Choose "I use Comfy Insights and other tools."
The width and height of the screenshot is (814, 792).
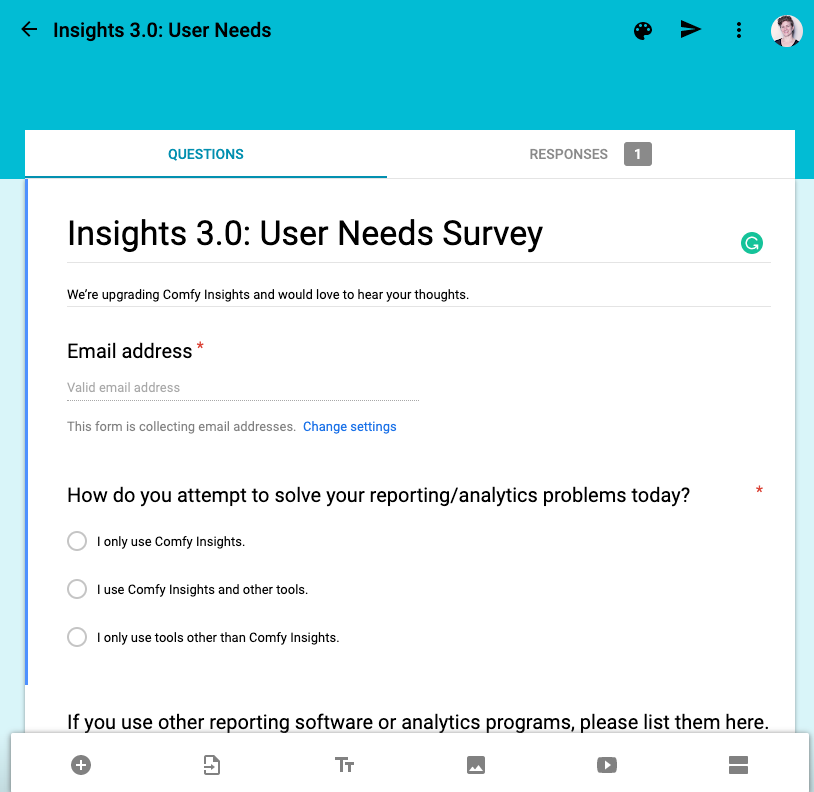(x=77, y=589)
